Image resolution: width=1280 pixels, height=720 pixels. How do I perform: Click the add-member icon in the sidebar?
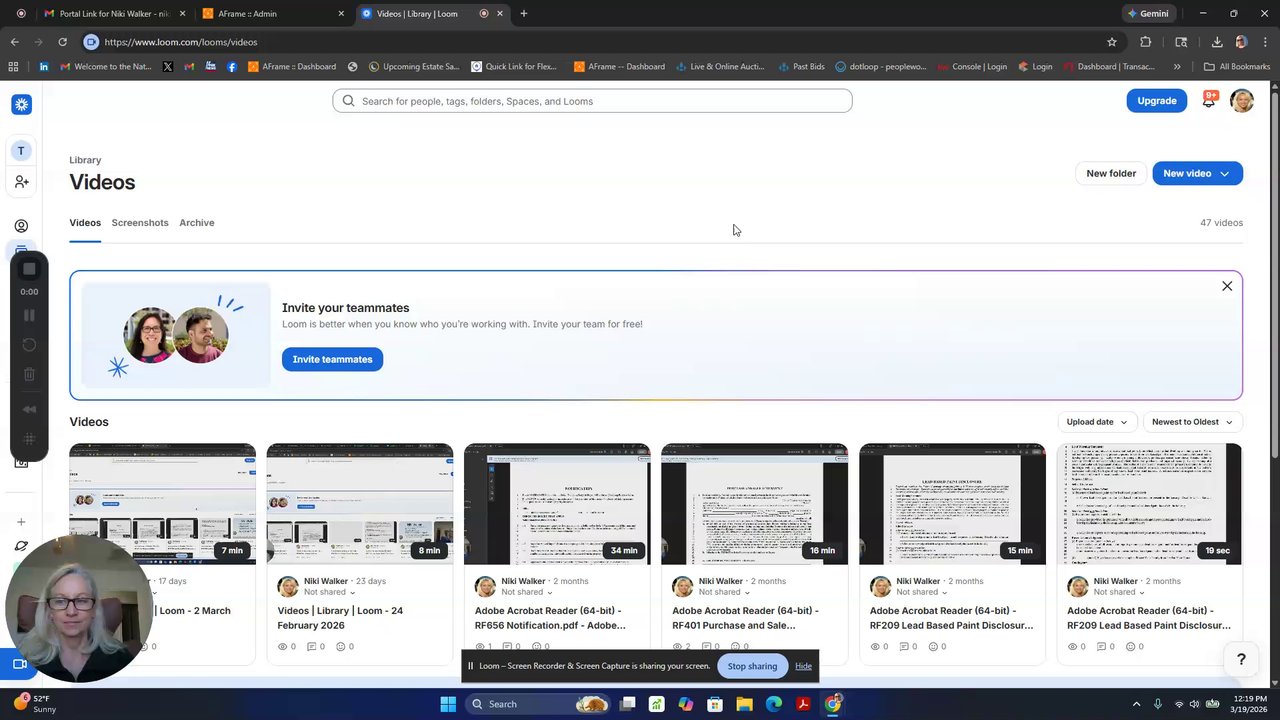pyautogui.click(x=21, y=181)
